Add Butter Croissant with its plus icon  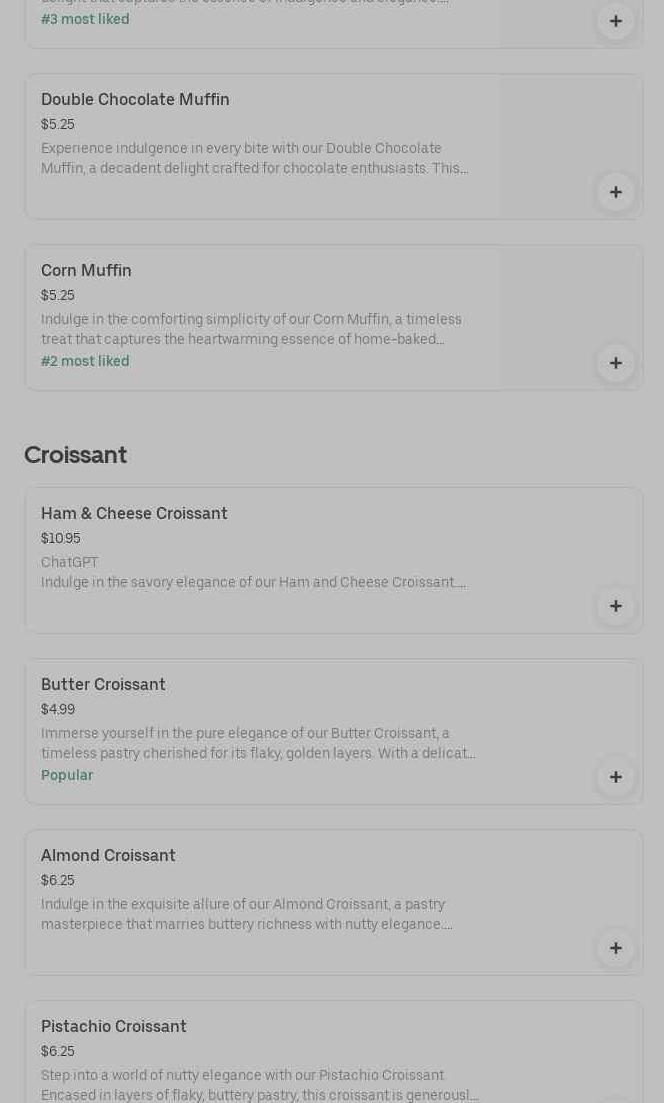[x=616, y=777]
